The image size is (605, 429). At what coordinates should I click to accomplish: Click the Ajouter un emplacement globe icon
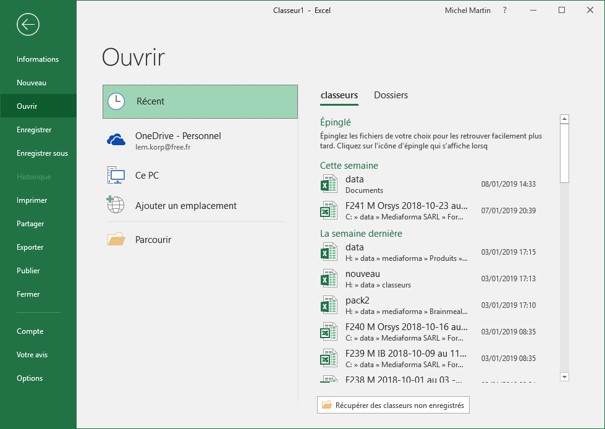(x=117, y=206)
